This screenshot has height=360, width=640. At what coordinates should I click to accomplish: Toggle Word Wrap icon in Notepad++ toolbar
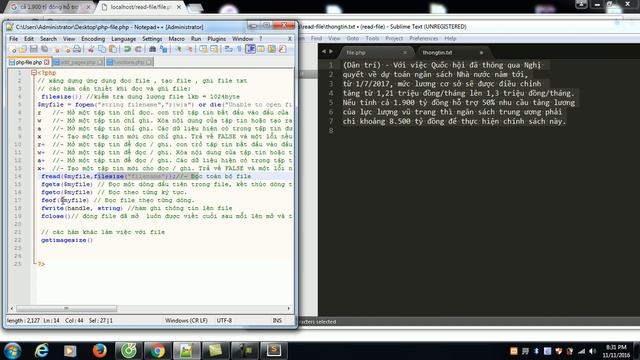tap(229, 49)
